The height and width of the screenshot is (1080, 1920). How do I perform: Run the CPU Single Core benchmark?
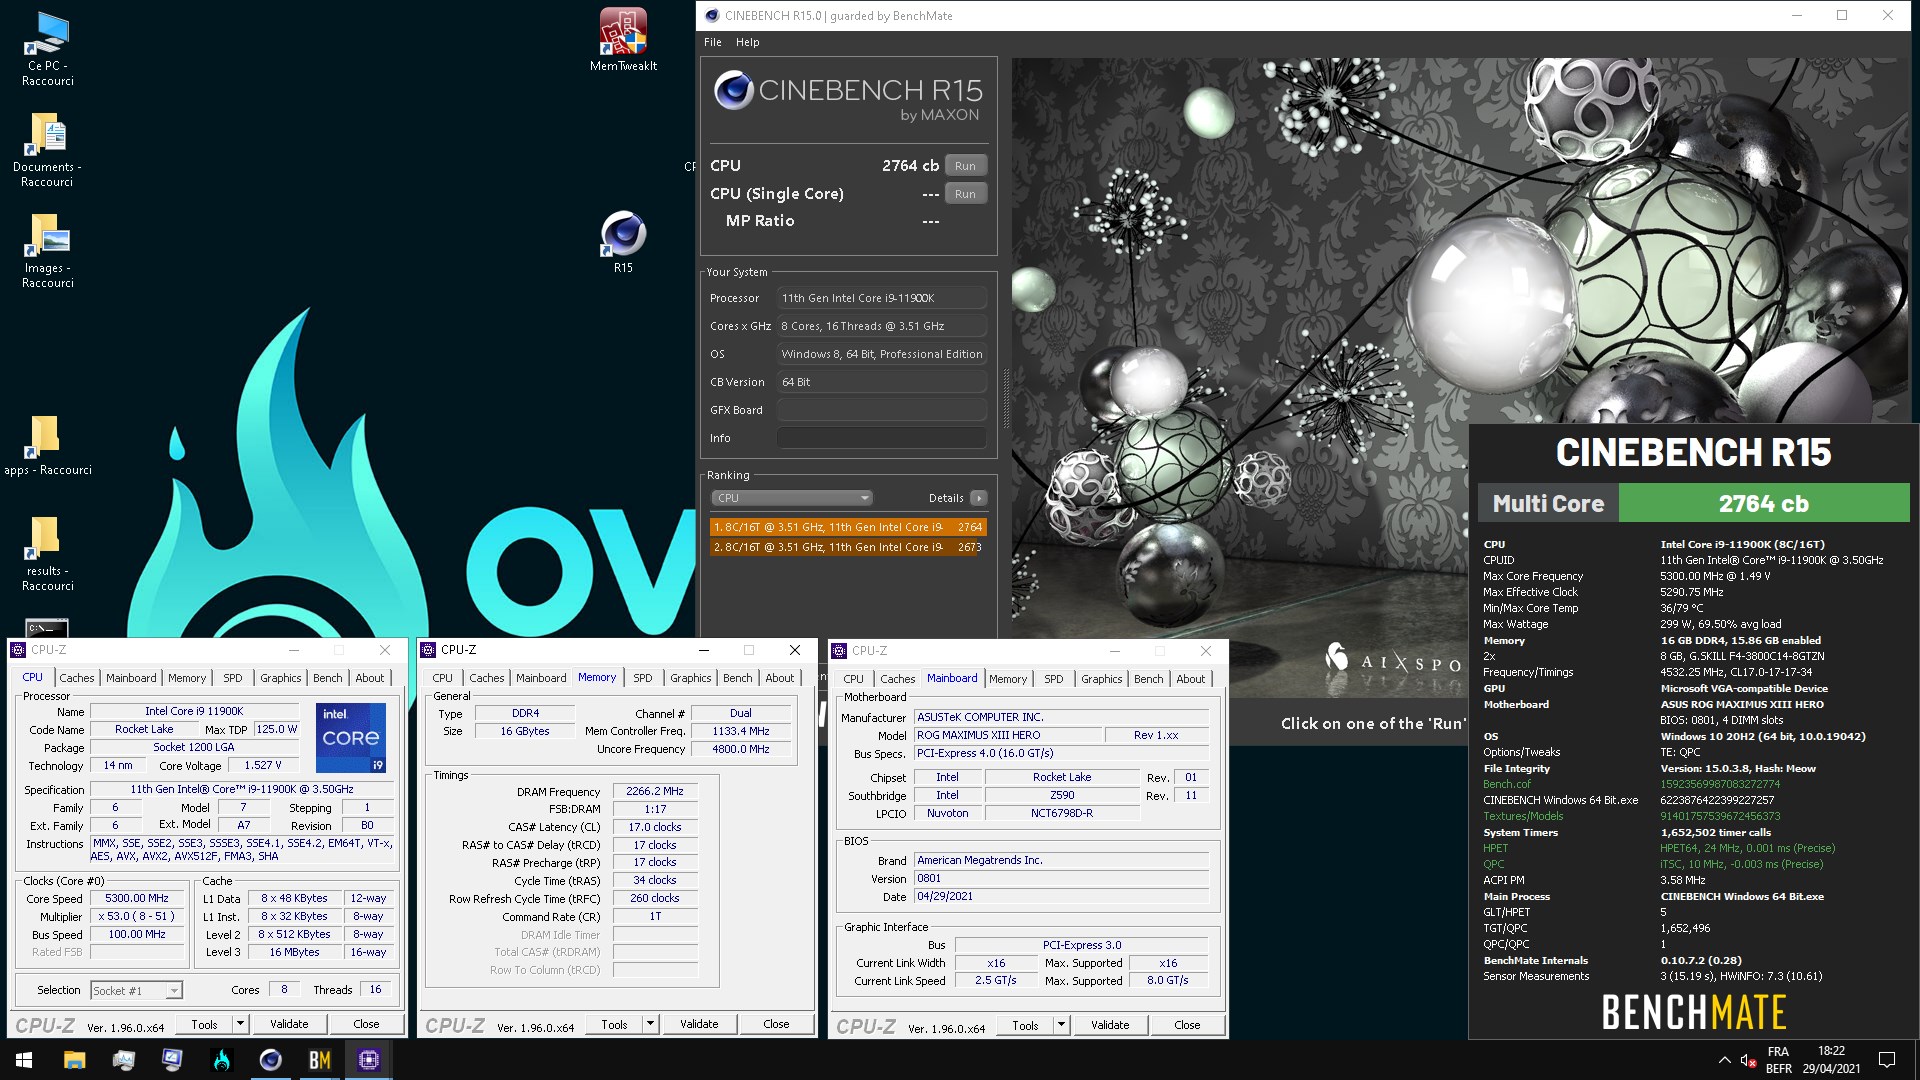point(965,194)
